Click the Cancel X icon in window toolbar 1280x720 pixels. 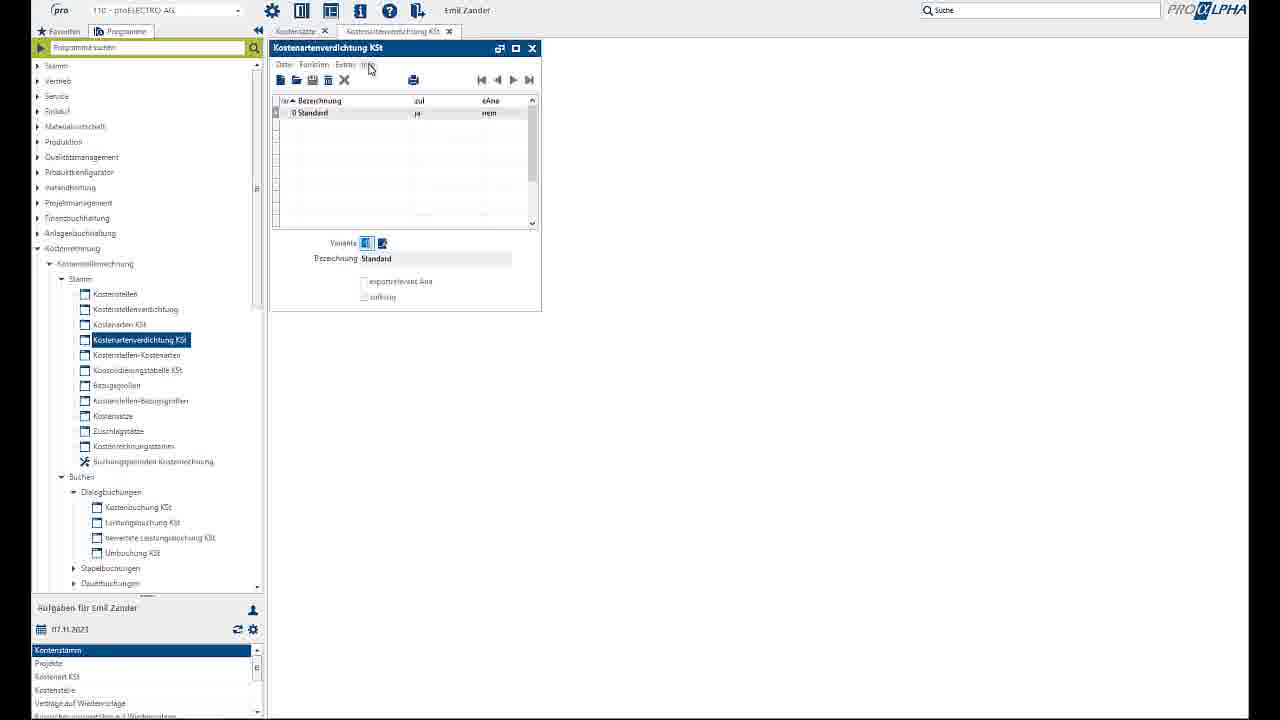(x=344, y=80)
